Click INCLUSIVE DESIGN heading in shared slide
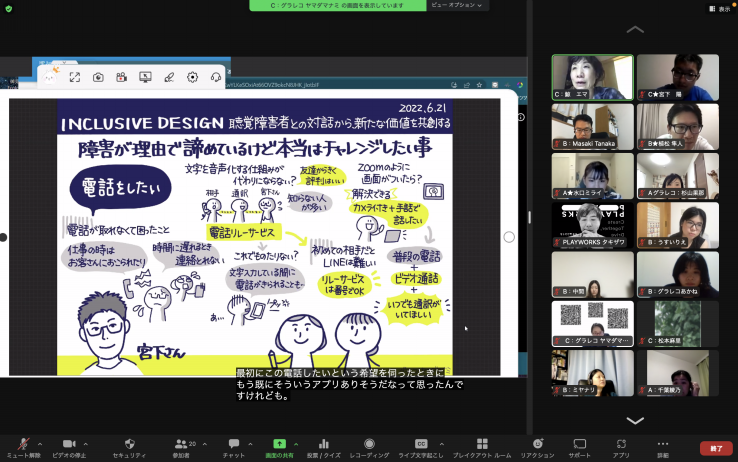Image resolution: width=738 pixels, height=462 pixels. [142, 123]
